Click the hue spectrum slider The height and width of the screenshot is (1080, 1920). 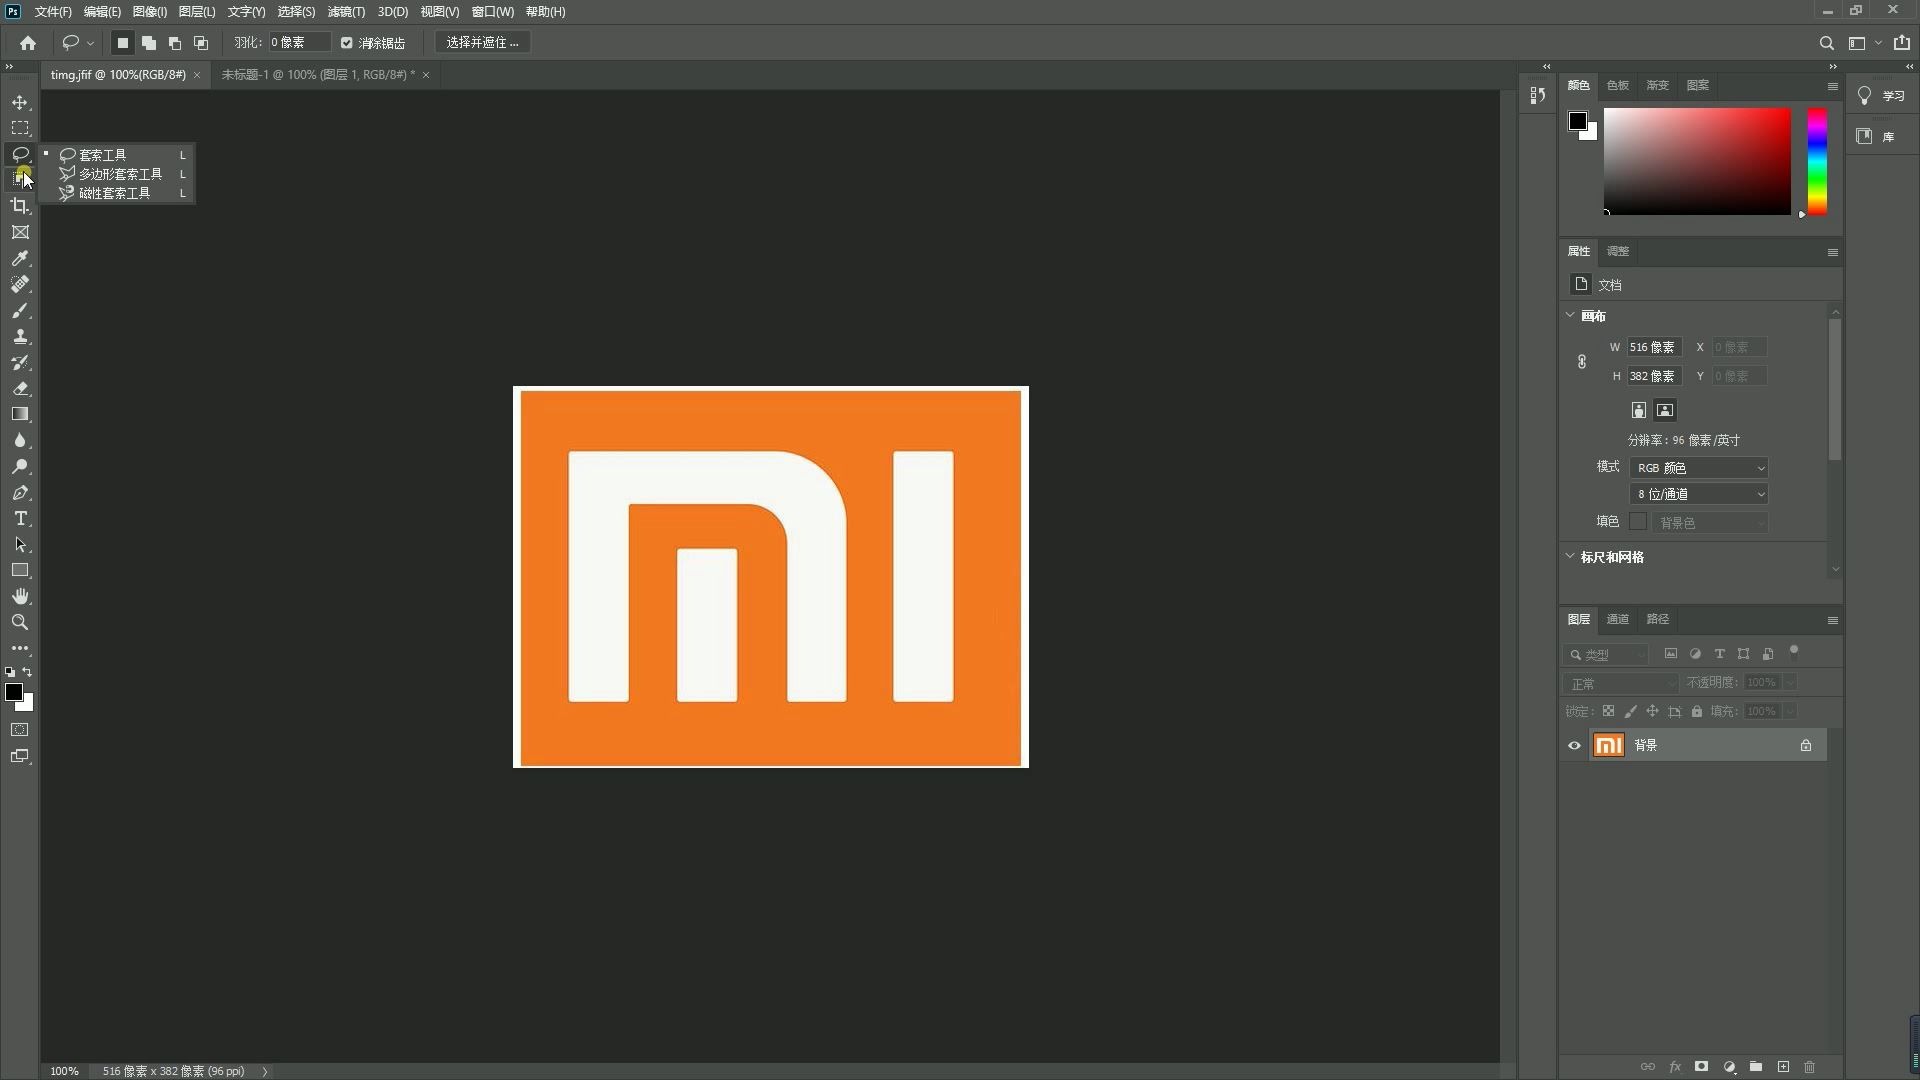tap(1817, 161)
